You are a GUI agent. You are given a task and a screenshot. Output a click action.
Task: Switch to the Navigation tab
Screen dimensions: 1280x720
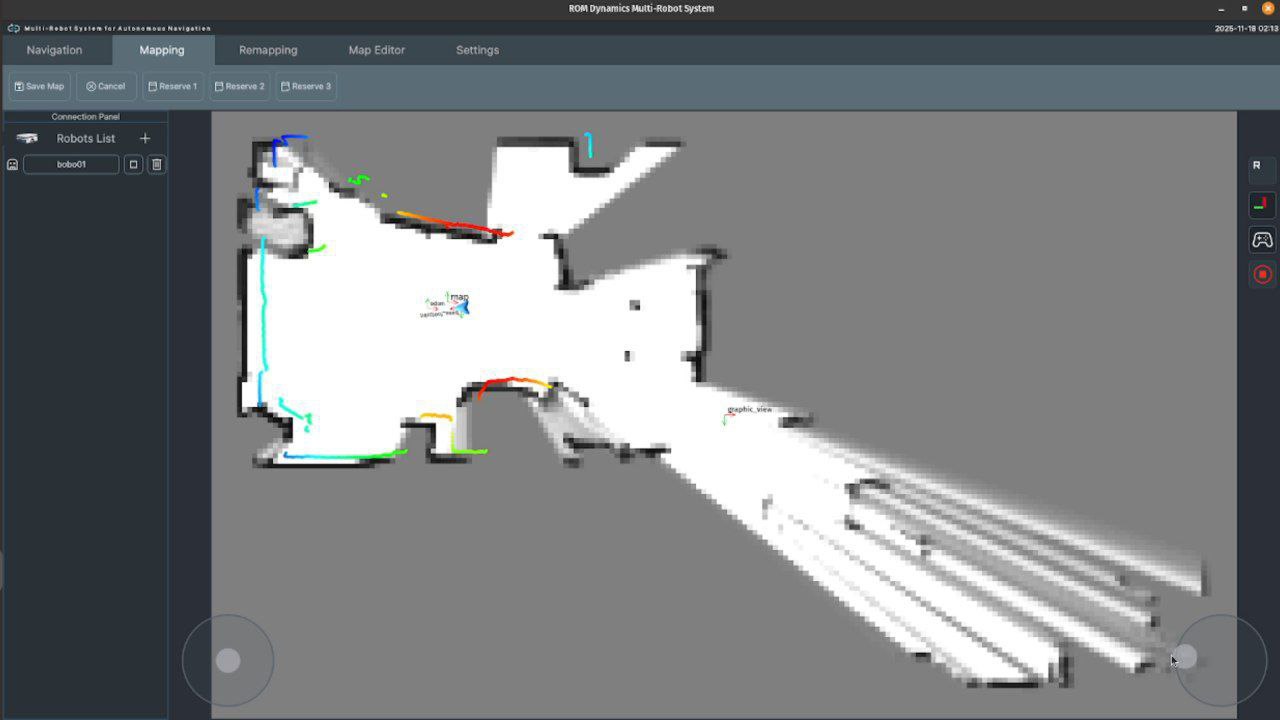pyautogui.click(x=54, y=50)
